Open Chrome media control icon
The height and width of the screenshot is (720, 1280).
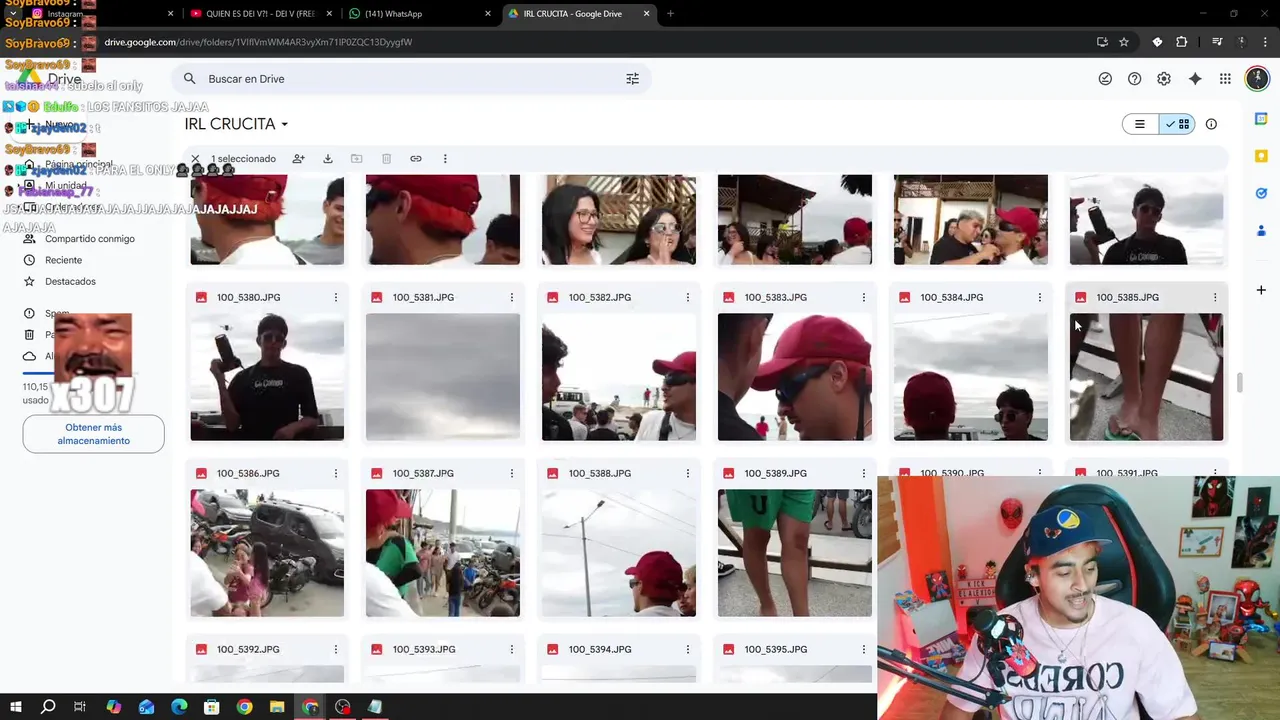[1217, 42]
